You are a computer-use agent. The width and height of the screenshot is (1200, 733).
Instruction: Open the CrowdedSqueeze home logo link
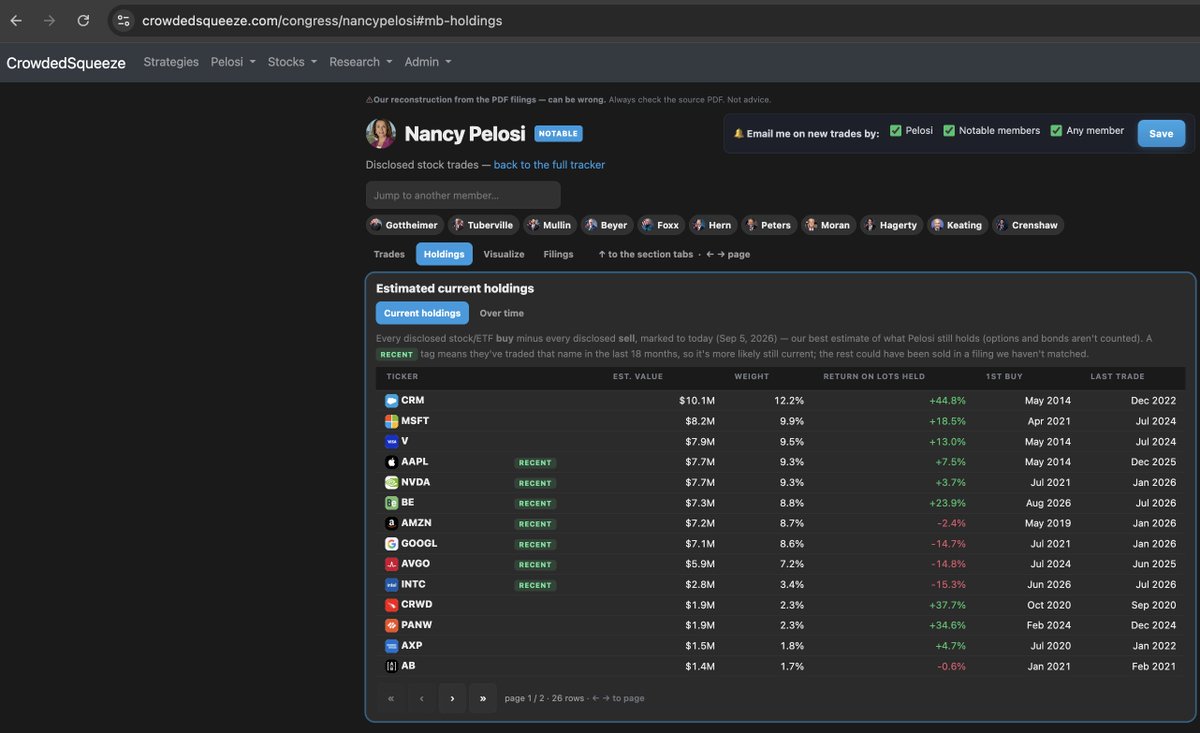tap(66, 62)
